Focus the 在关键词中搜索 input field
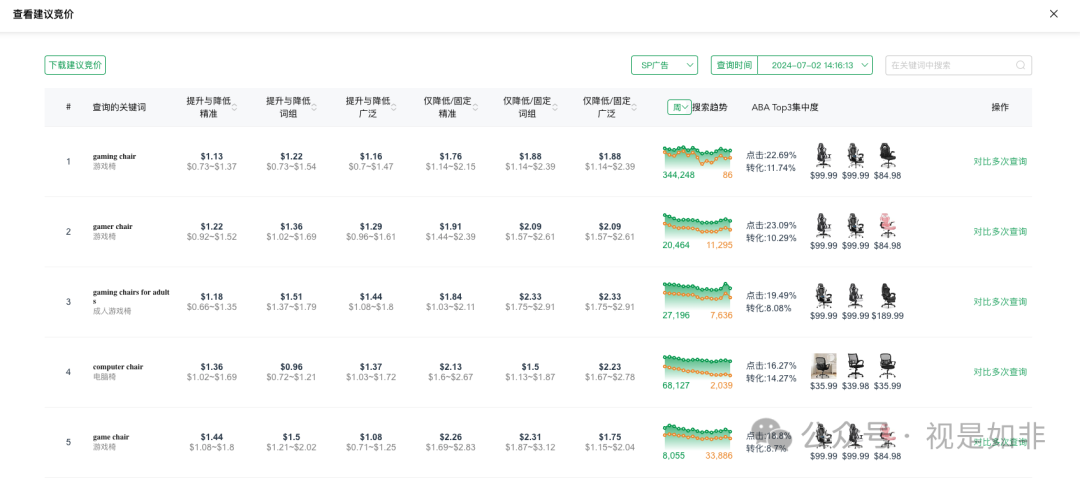 pyautogui.click(x=958, y=65)
